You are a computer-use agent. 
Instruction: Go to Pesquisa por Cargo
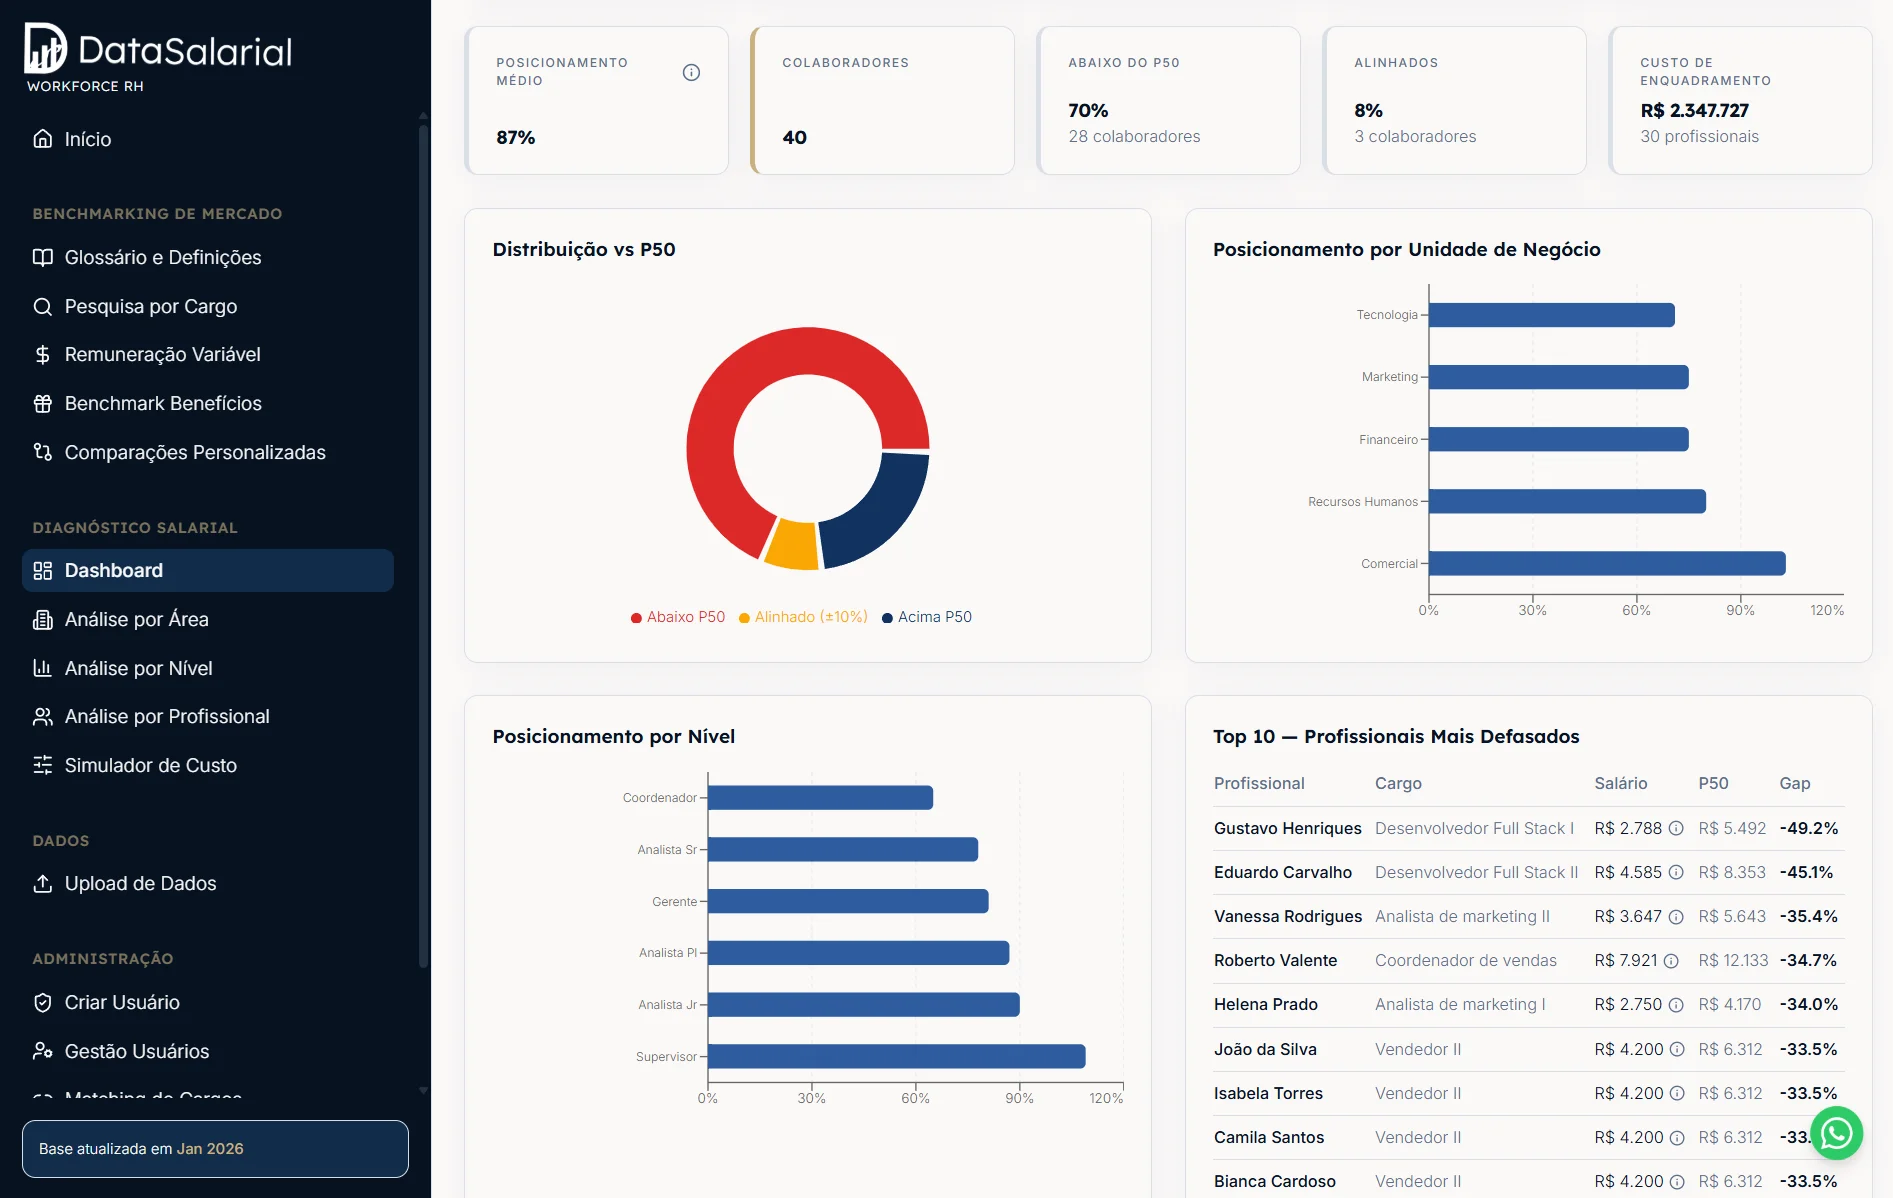click(x=208, y=307)
